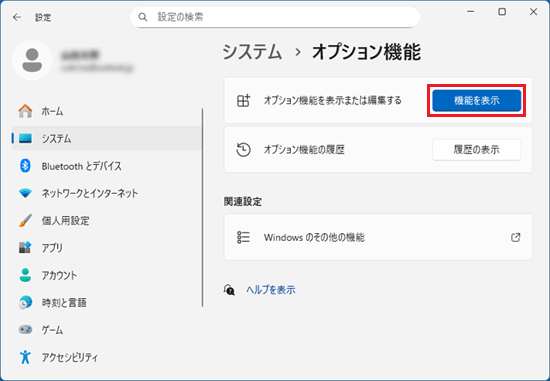Screen dimensions: 550x381
Task: Open the ヘルプを表示 link
Action: click(270, 290)
